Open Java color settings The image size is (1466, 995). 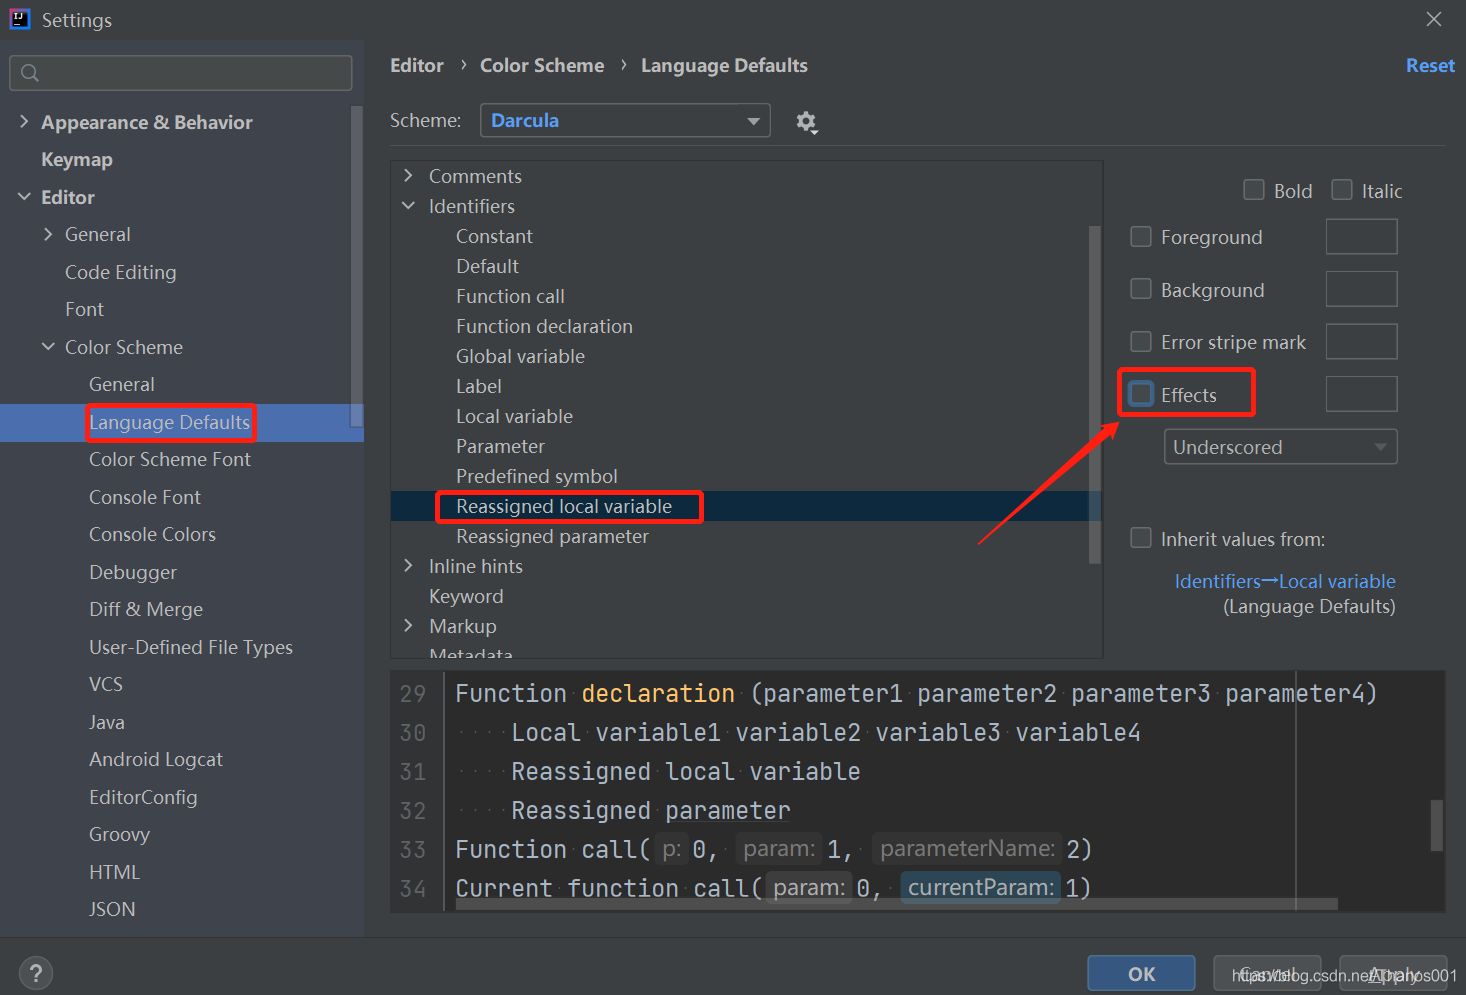click(x=107, y=722)
